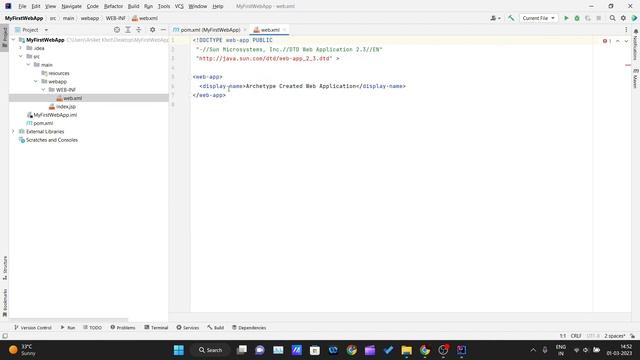
Task: Open the Version Control tool window
Action: click(x=33, y=327)
